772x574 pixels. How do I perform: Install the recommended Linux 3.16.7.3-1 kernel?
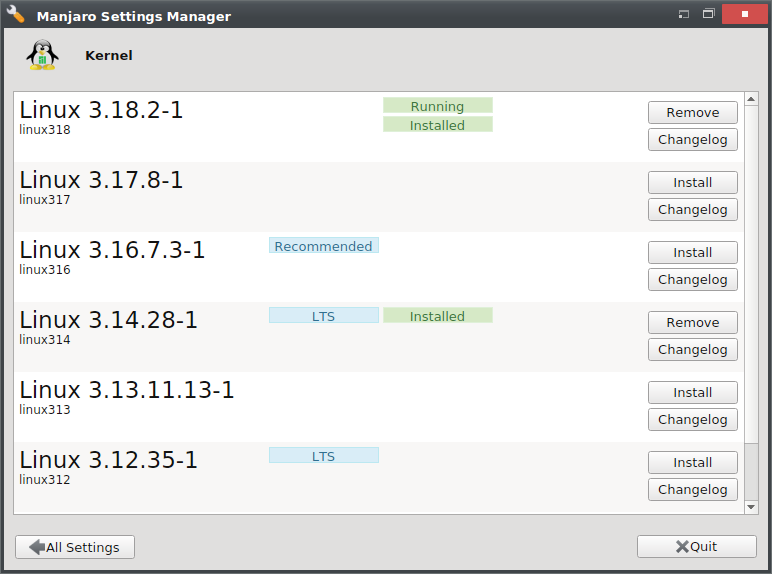coord(692,252)
